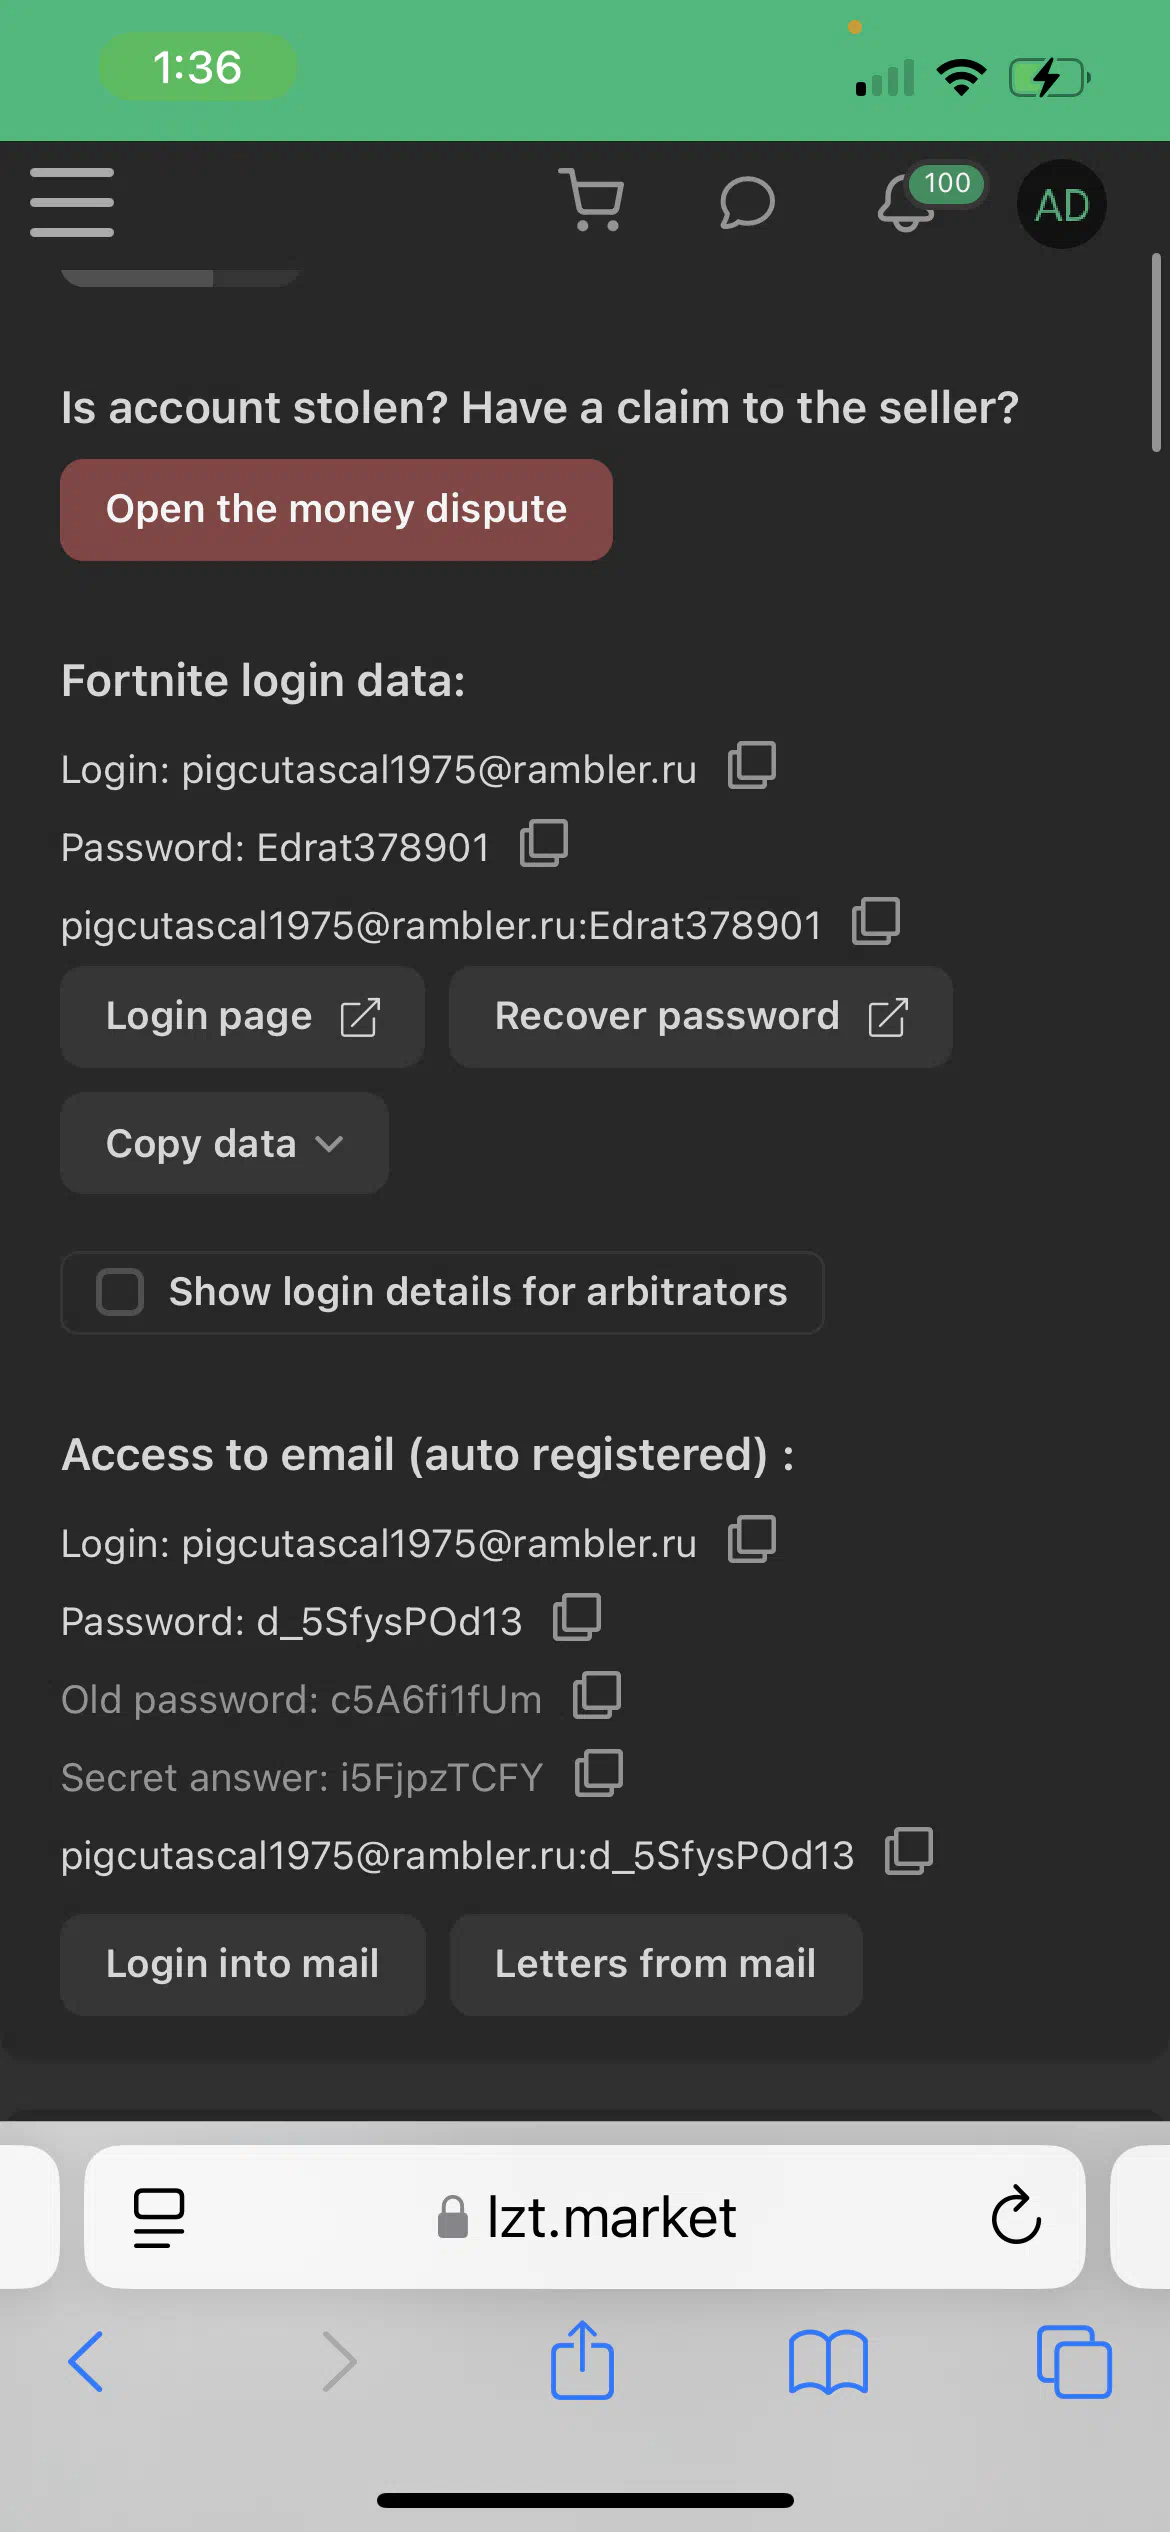Open Recover password link
1170x2532 pixels.
click(x=701, y=1017)
